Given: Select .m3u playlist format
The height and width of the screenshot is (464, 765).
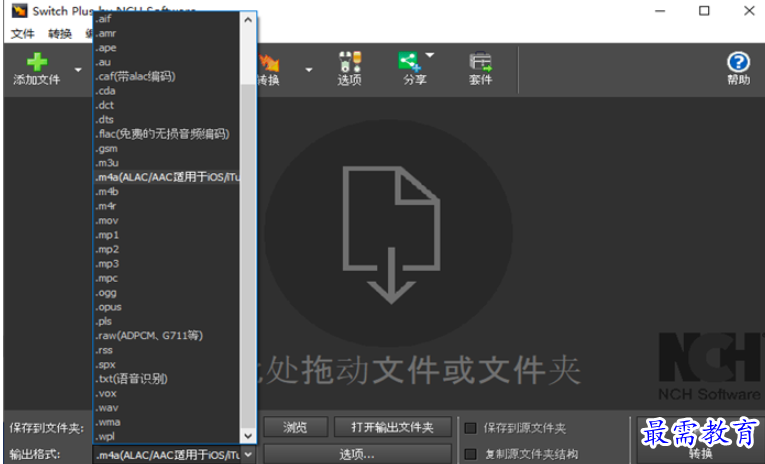Looking at the screenshot, I should coord(166,163).
